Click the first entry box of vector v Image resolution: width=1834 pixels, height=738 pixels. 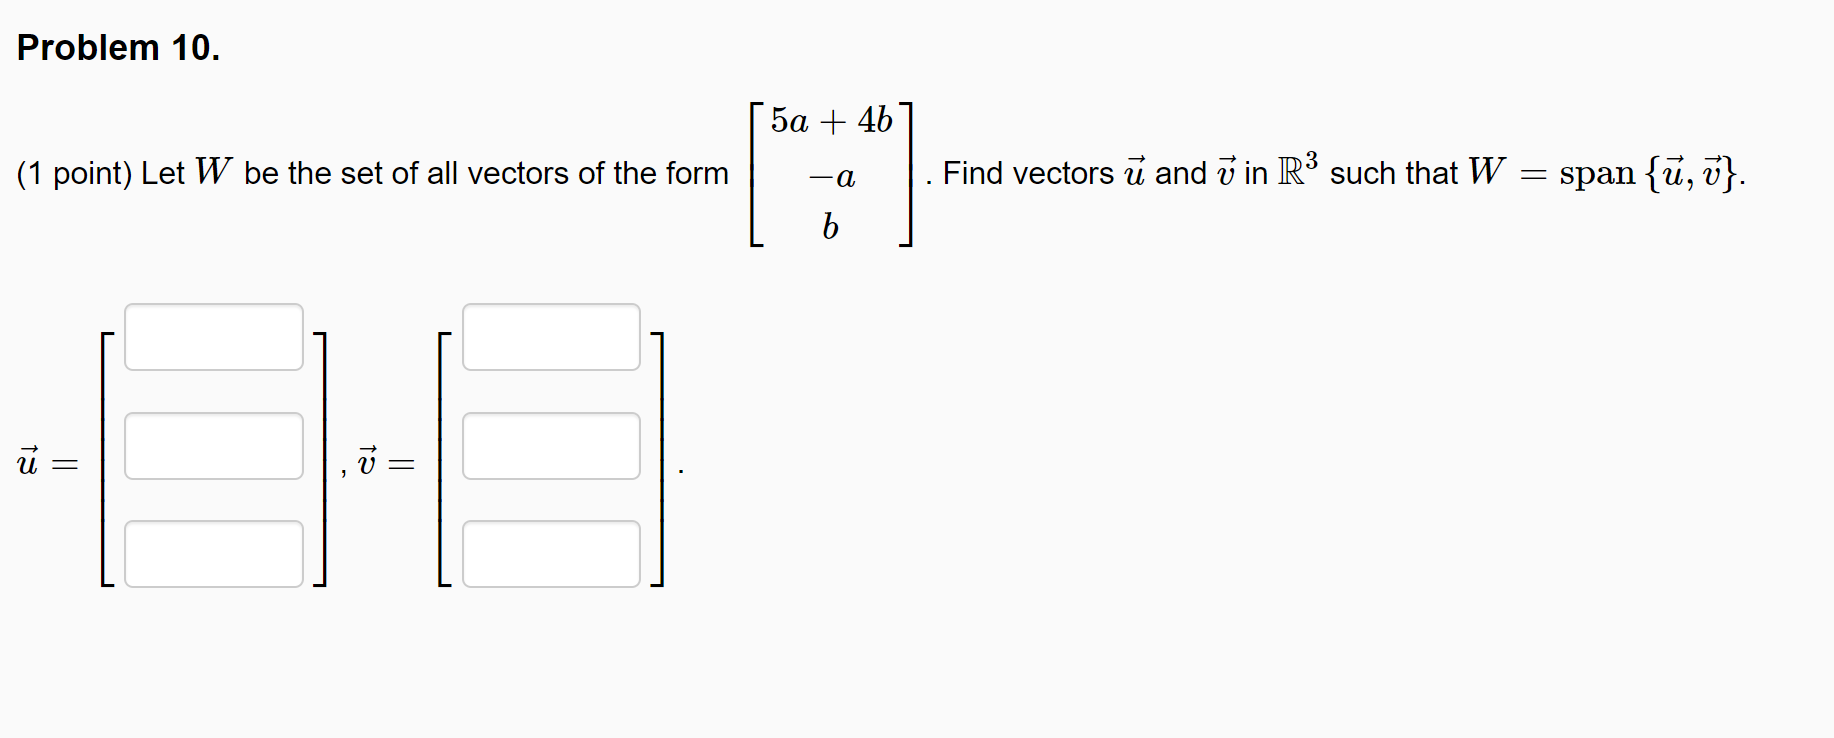551,335
